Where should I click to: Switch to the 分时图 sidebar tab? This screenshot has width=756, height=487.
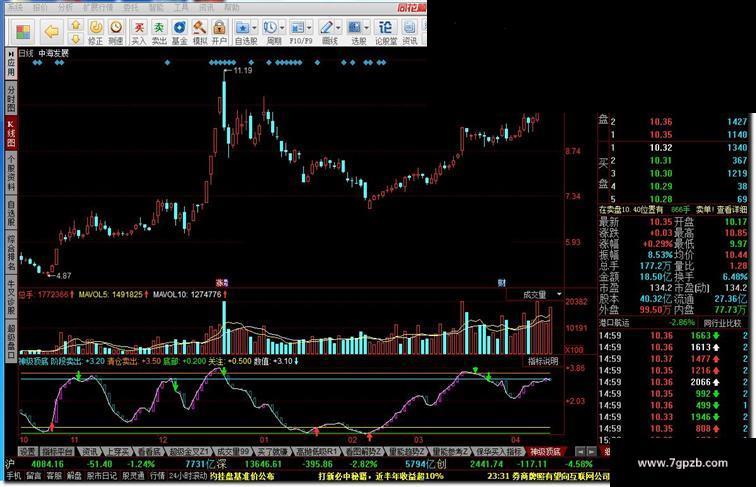(x=11, y=98)
